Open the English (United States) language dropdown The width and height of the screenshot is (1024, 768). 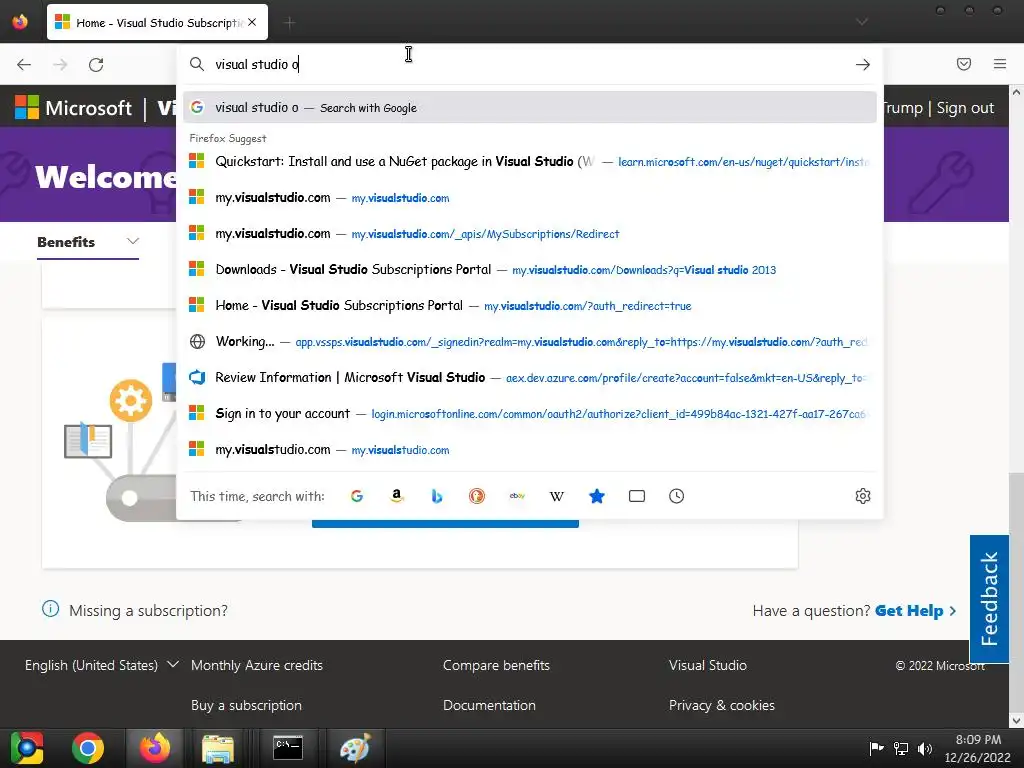(x=101, y=665)
